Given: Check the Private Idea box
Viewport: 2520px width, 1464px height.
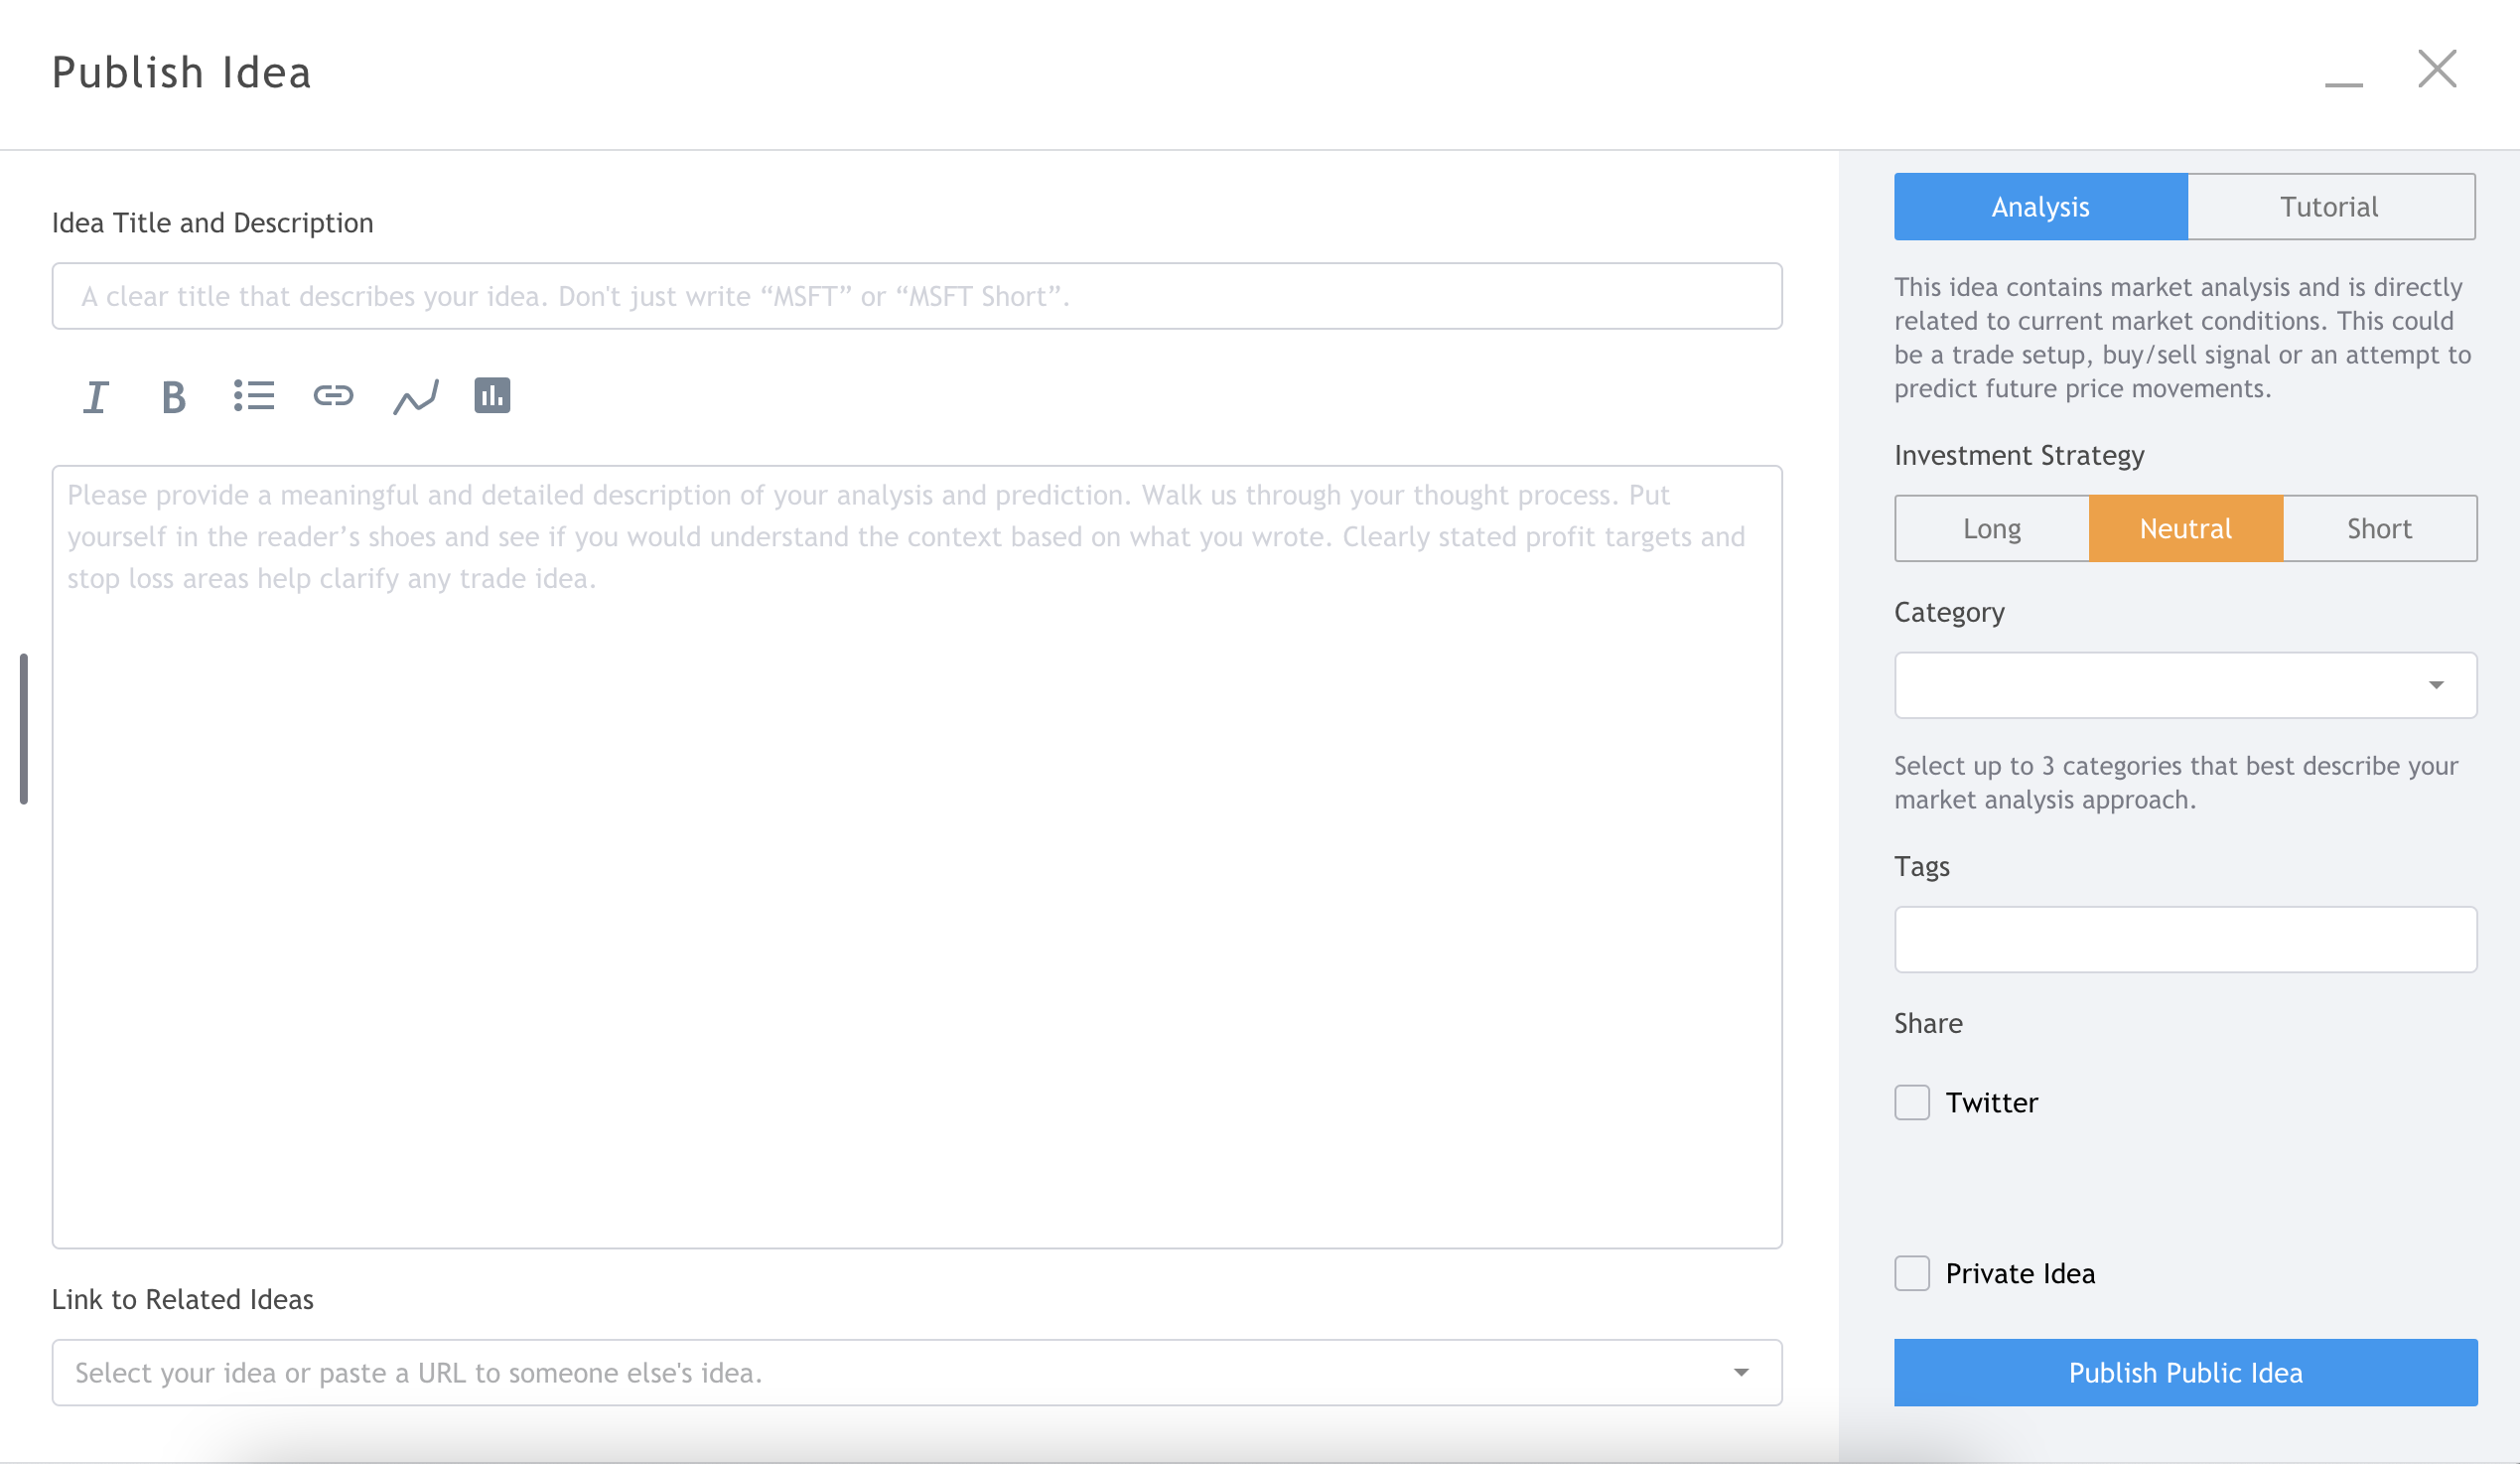Looking at the screenshot, I should [1911, 1273].
